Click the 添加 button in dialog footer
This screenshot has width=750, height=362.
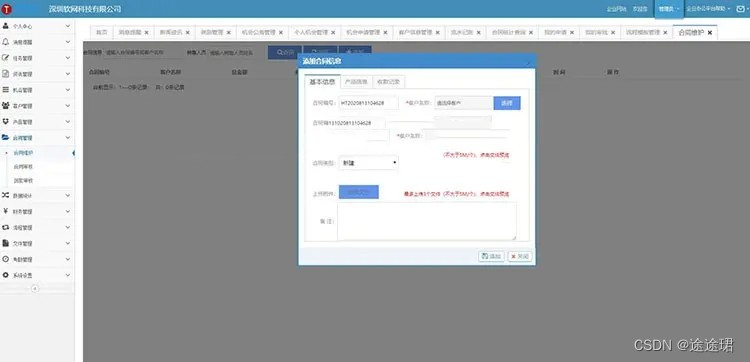tap(491, 257)
